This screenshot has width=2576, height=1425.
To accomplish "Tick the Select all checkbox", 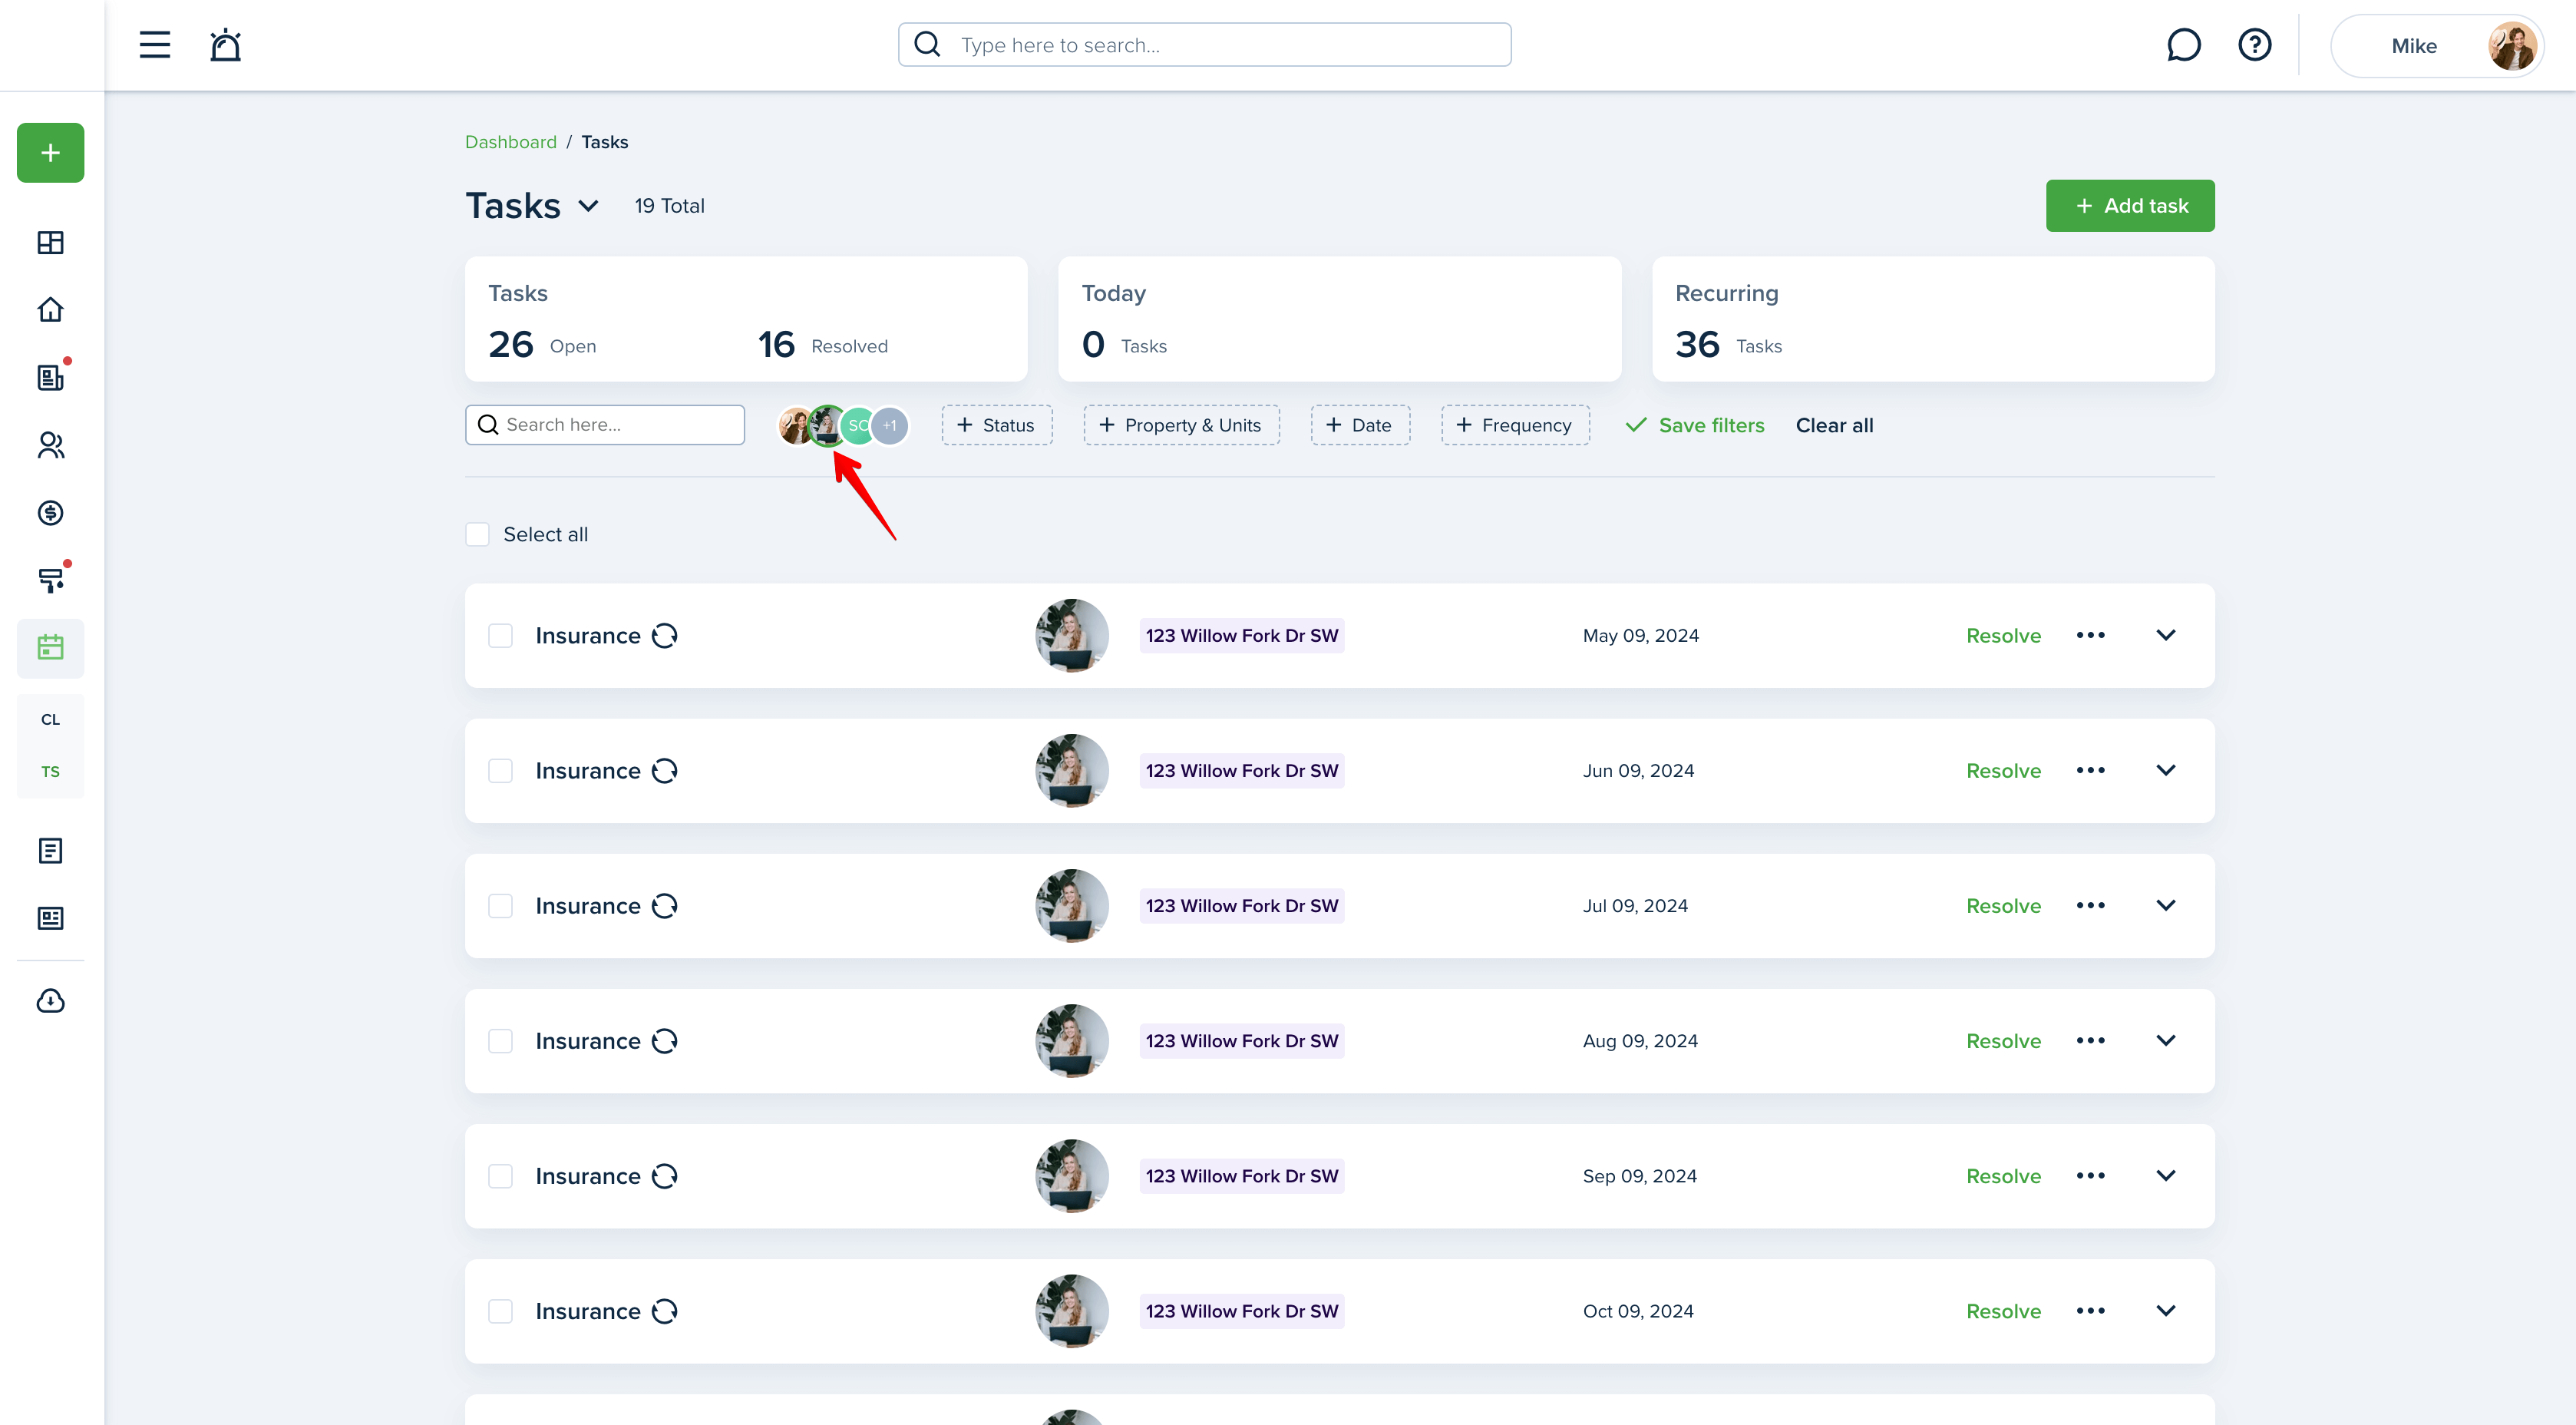I will tap(478, 535).
